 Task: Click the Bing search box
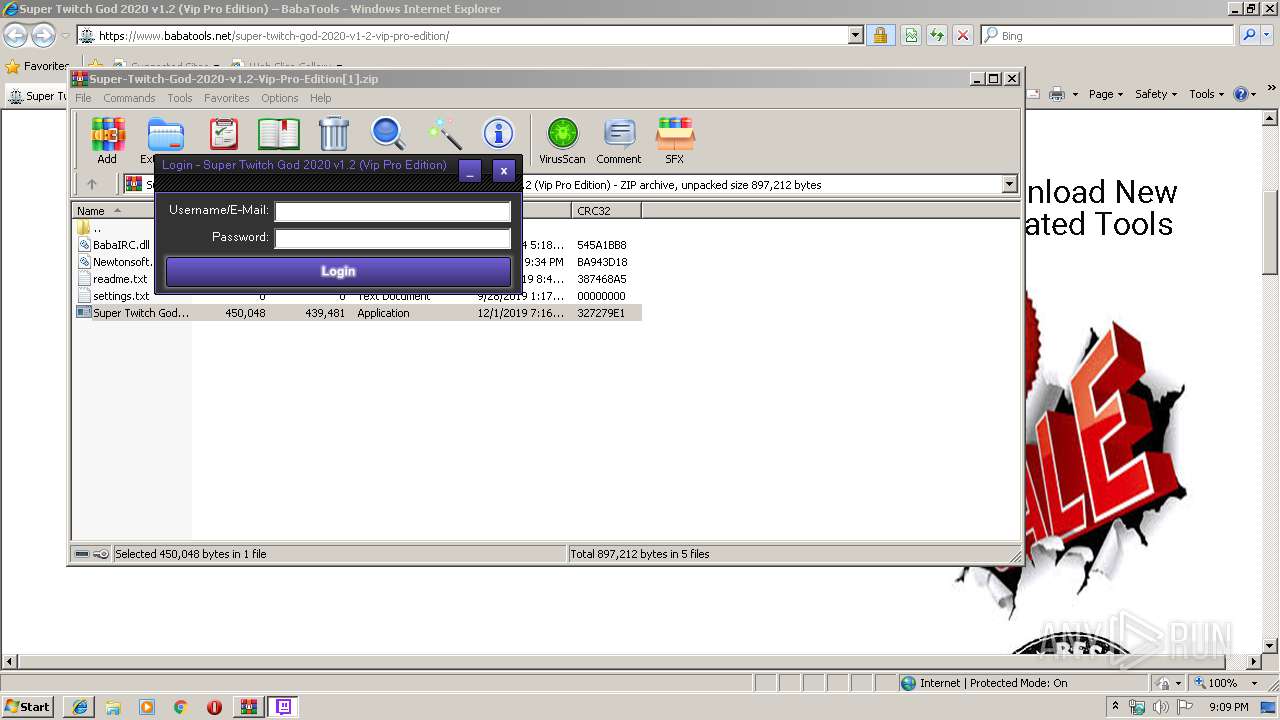1107,35
